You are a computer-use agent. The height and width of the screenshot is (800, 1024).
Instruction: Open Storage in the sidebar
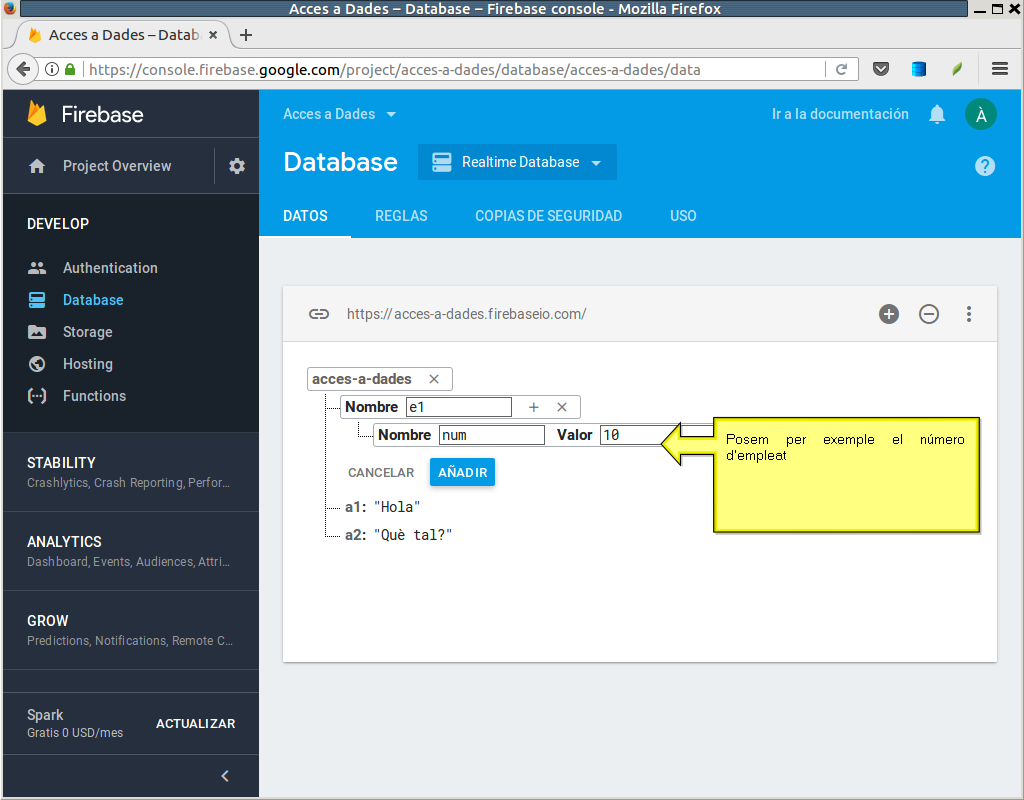coord(88,332)
